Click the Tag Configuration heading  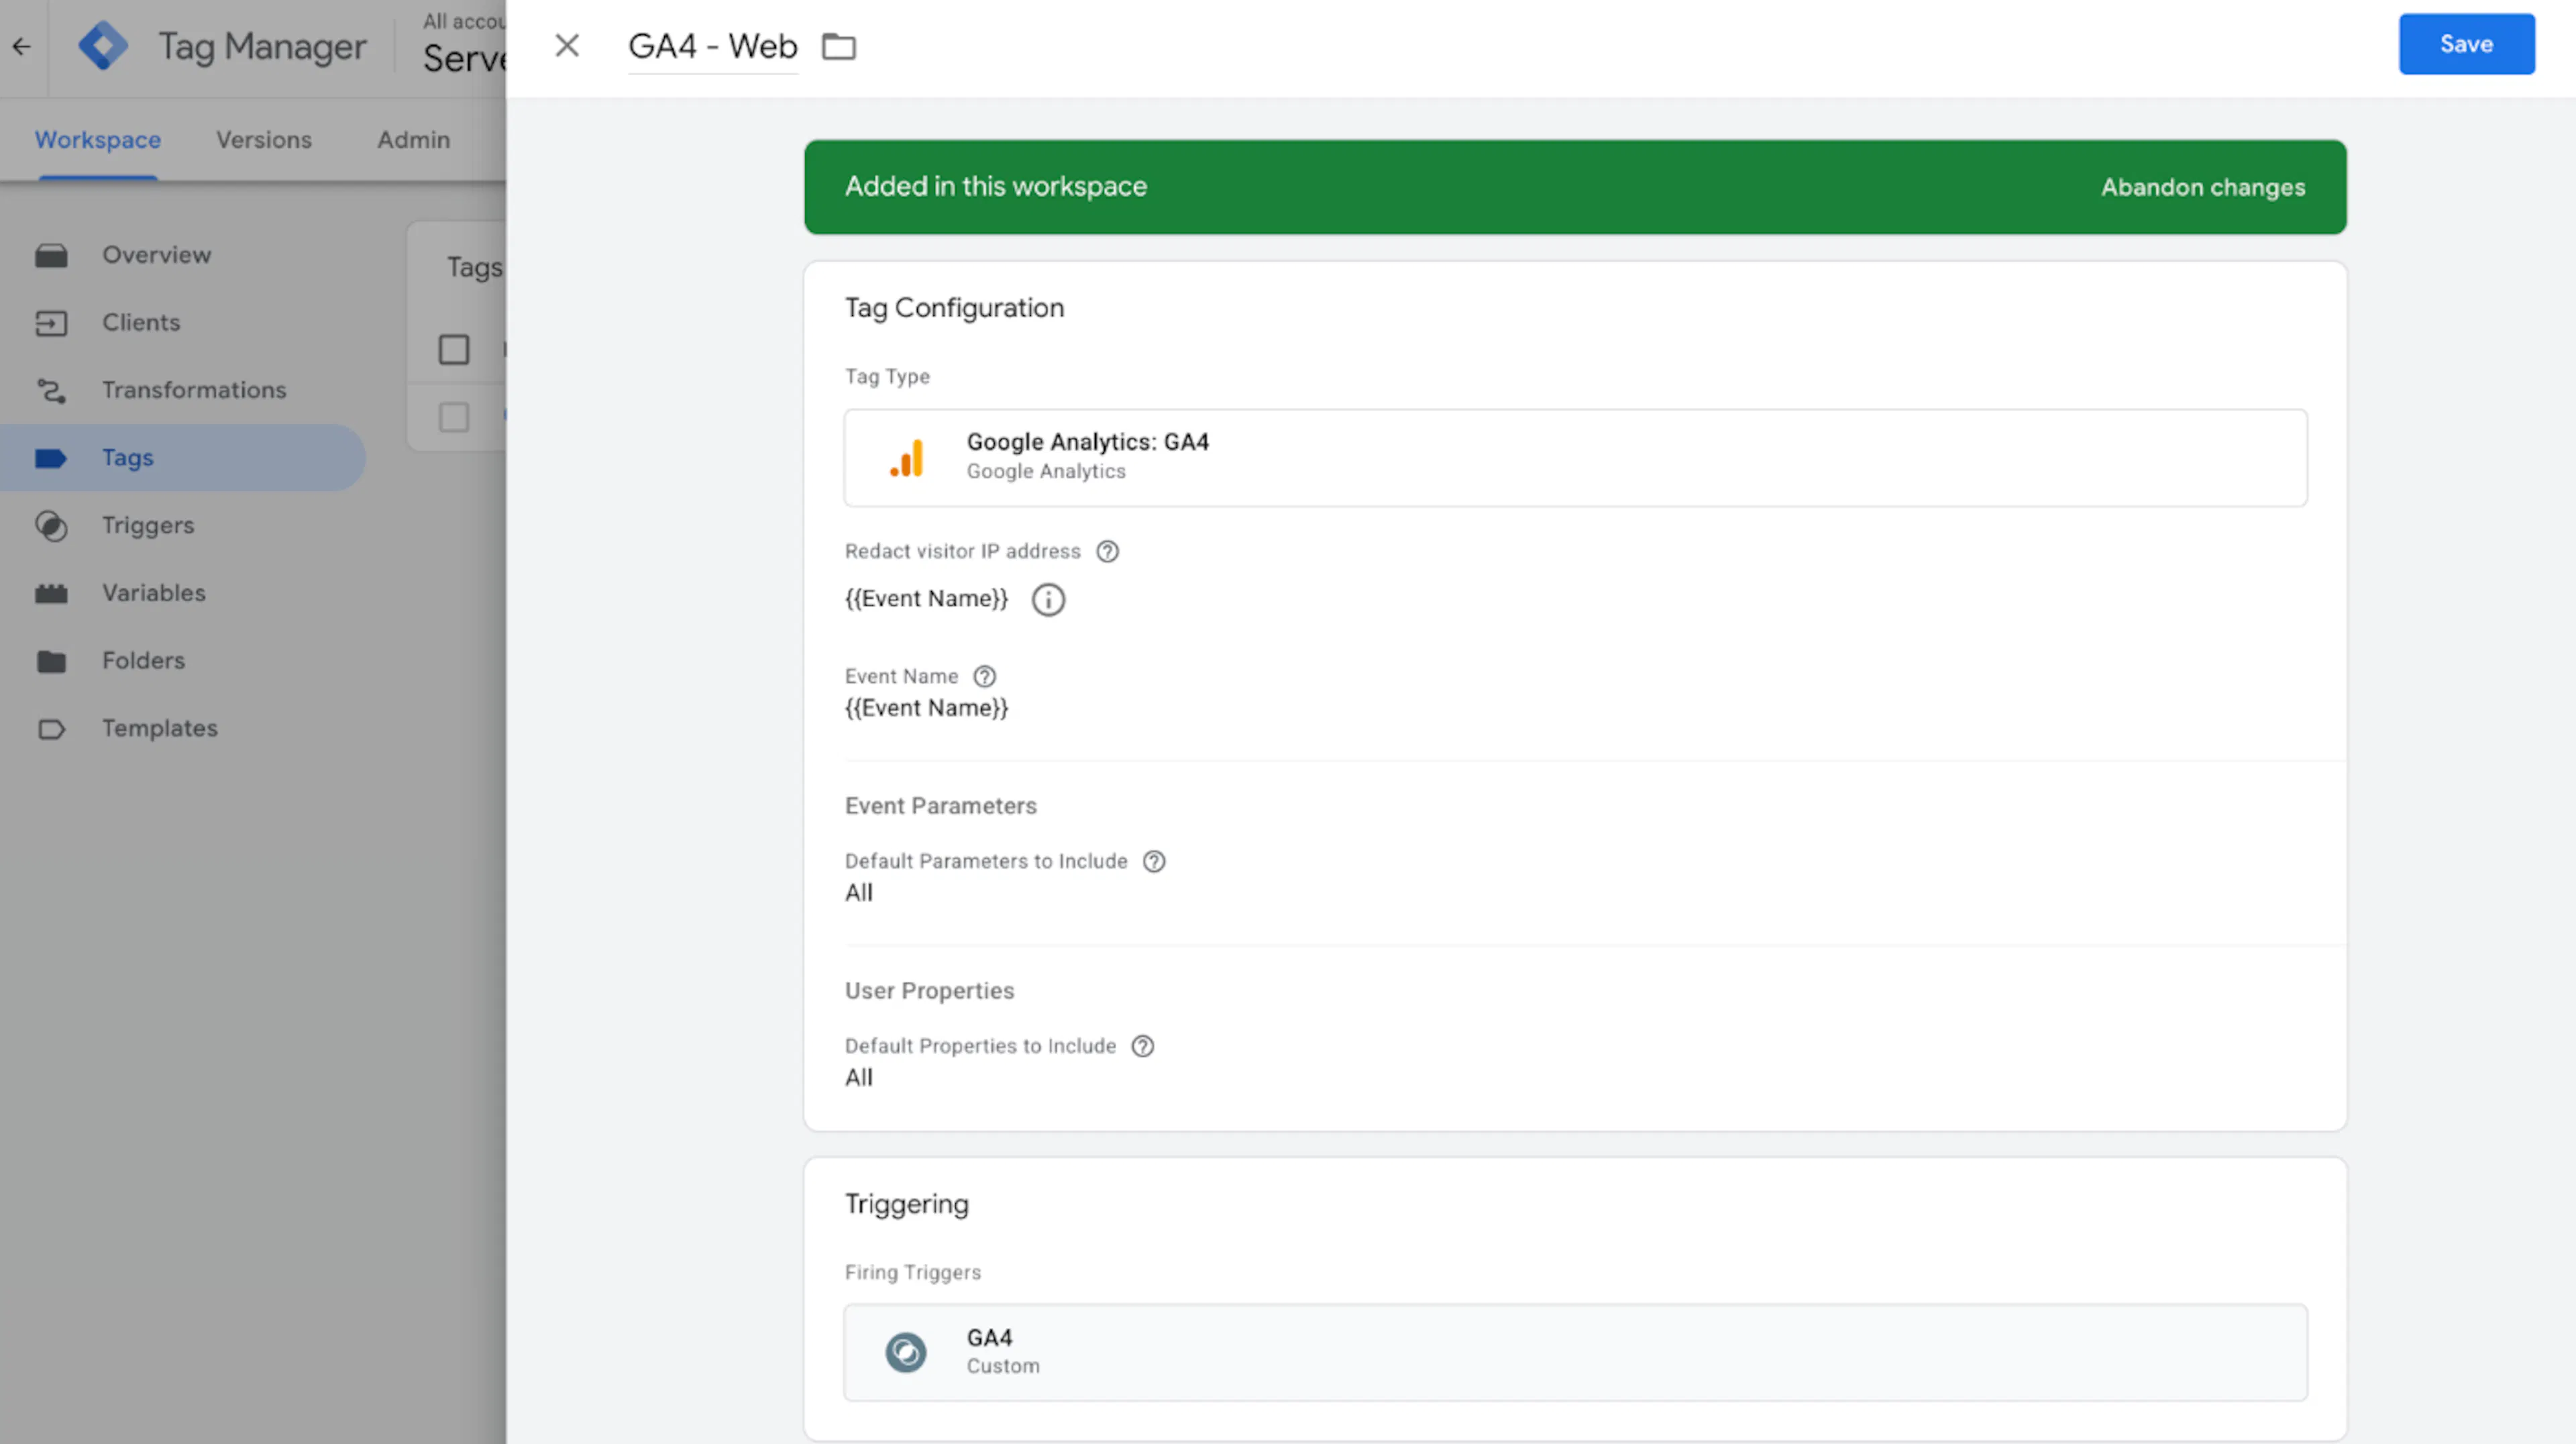click(954, 308)
